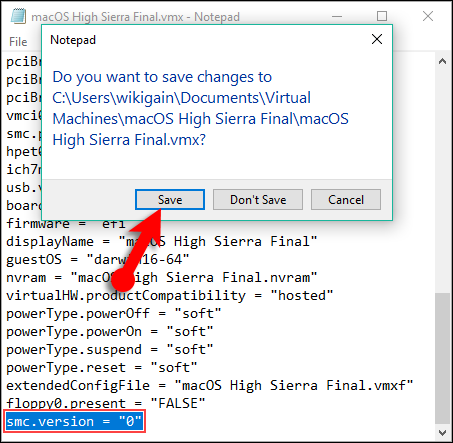Click the guestOS line in the text
Viewport: 453px width, 443px height.
98,259
